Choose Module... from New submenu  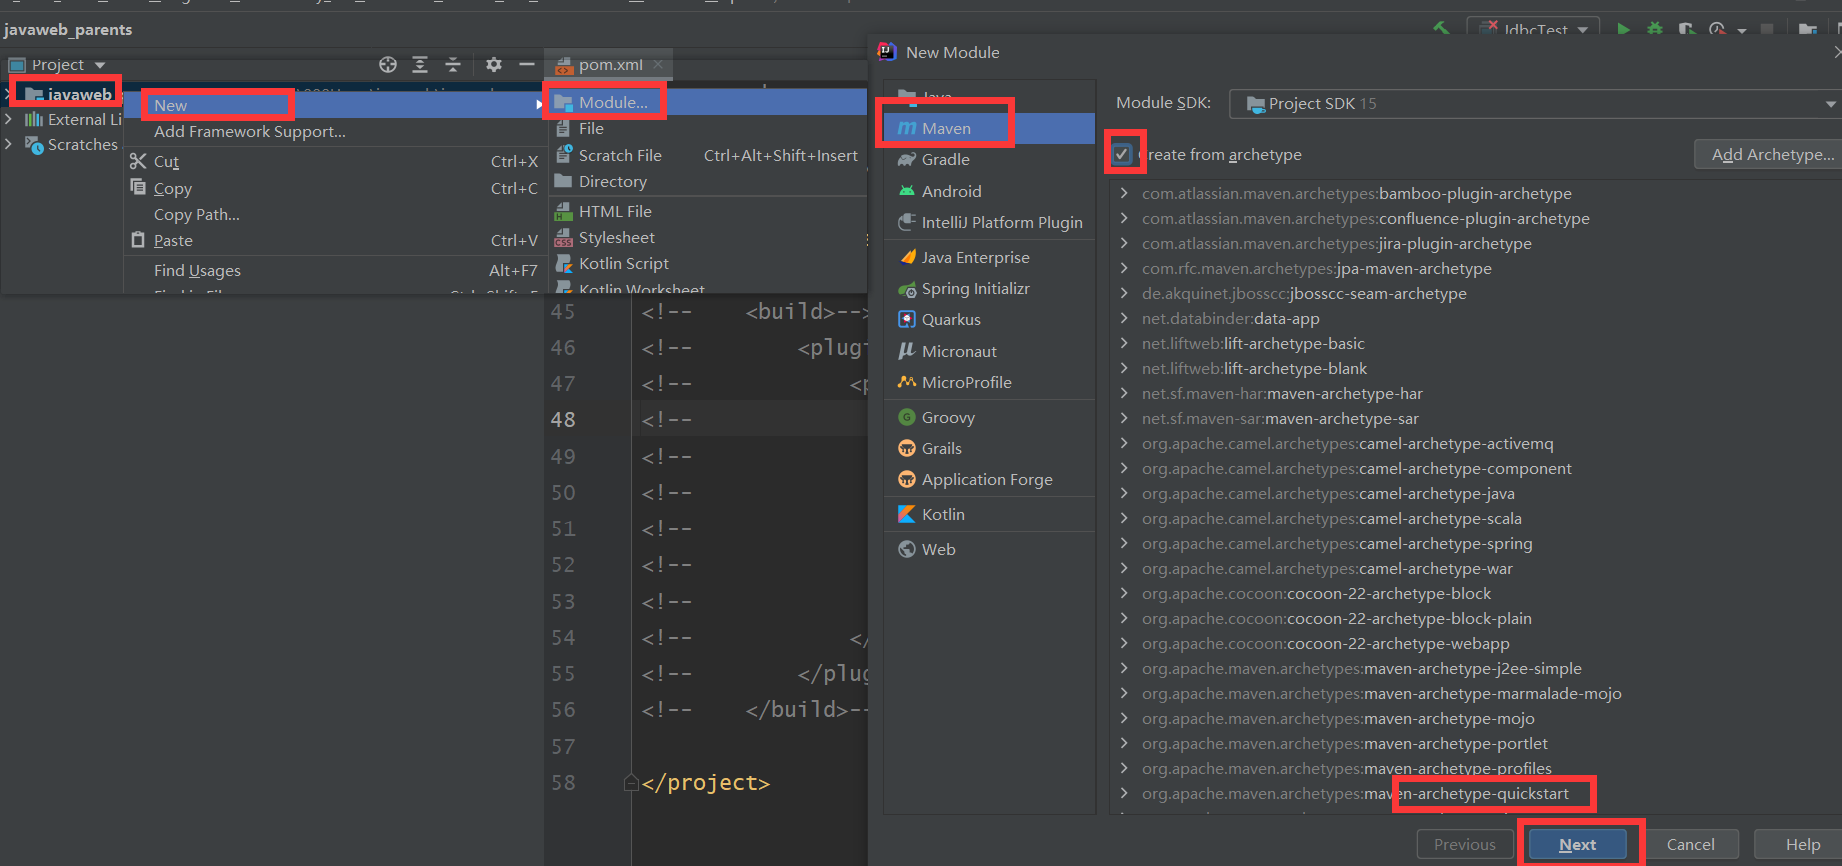(707, 102)
